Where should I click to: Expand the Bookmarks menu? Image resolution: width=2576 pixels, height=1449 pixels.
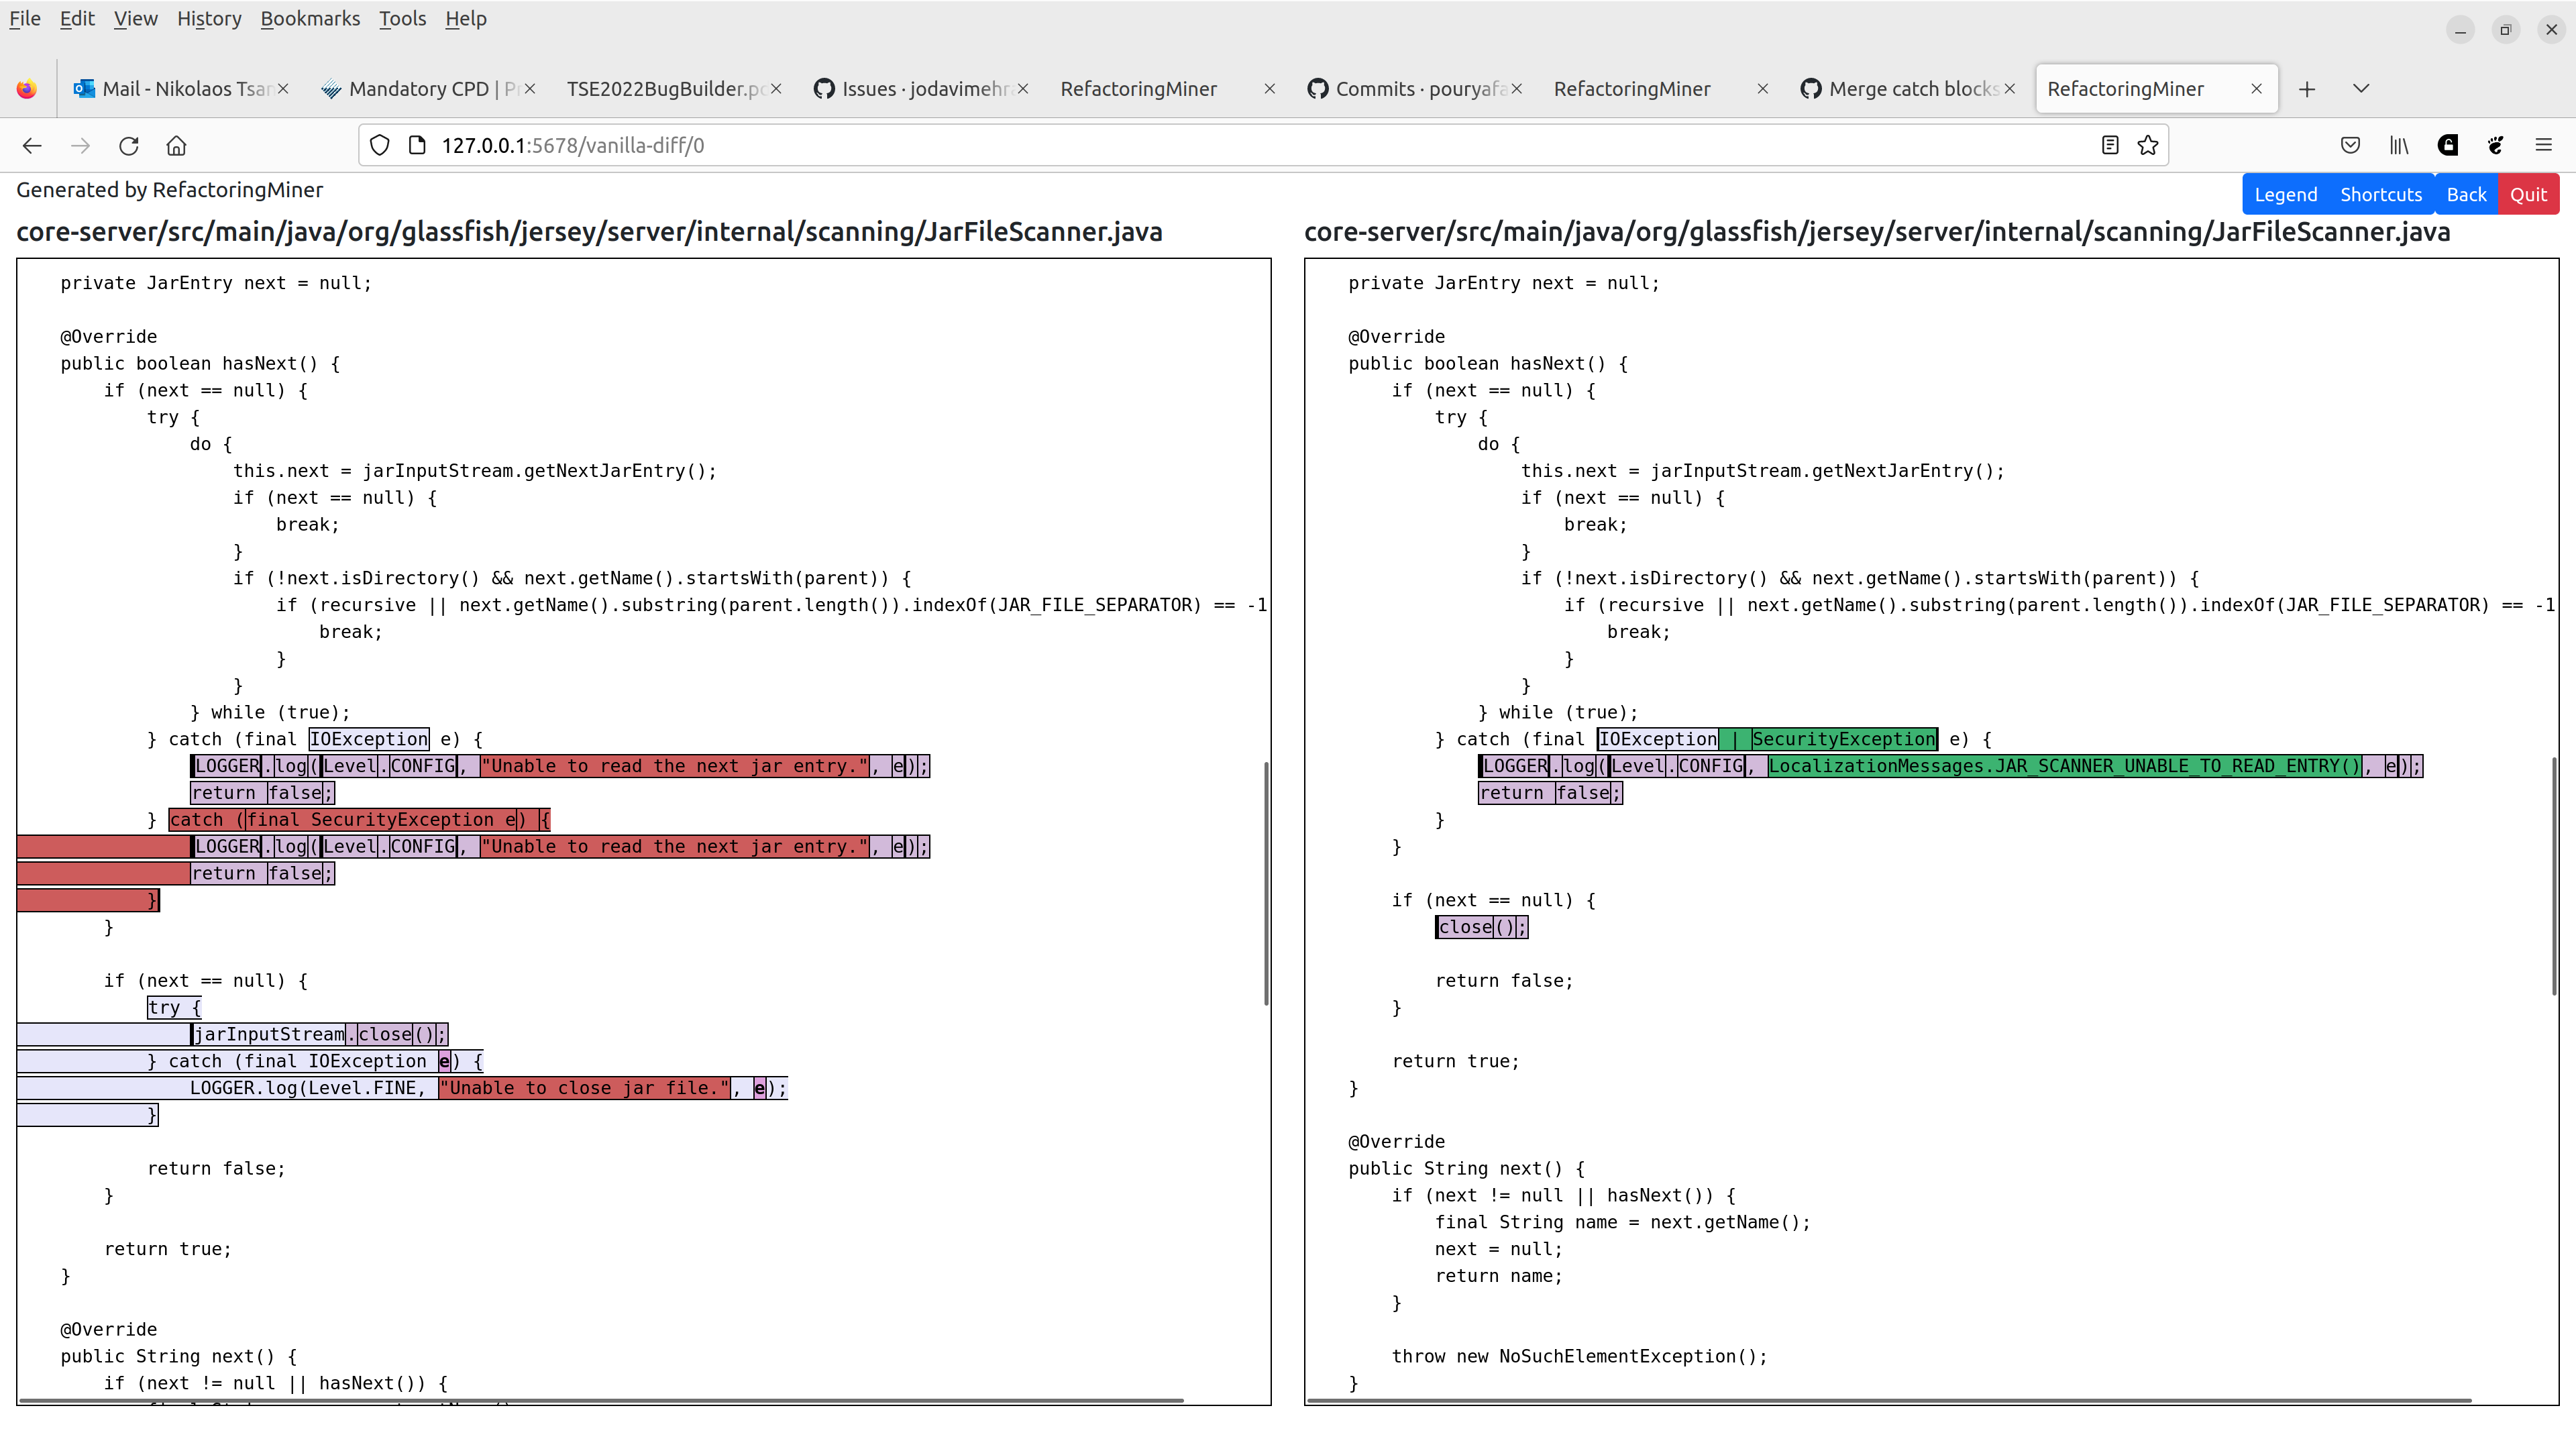(x=310, y=18)
